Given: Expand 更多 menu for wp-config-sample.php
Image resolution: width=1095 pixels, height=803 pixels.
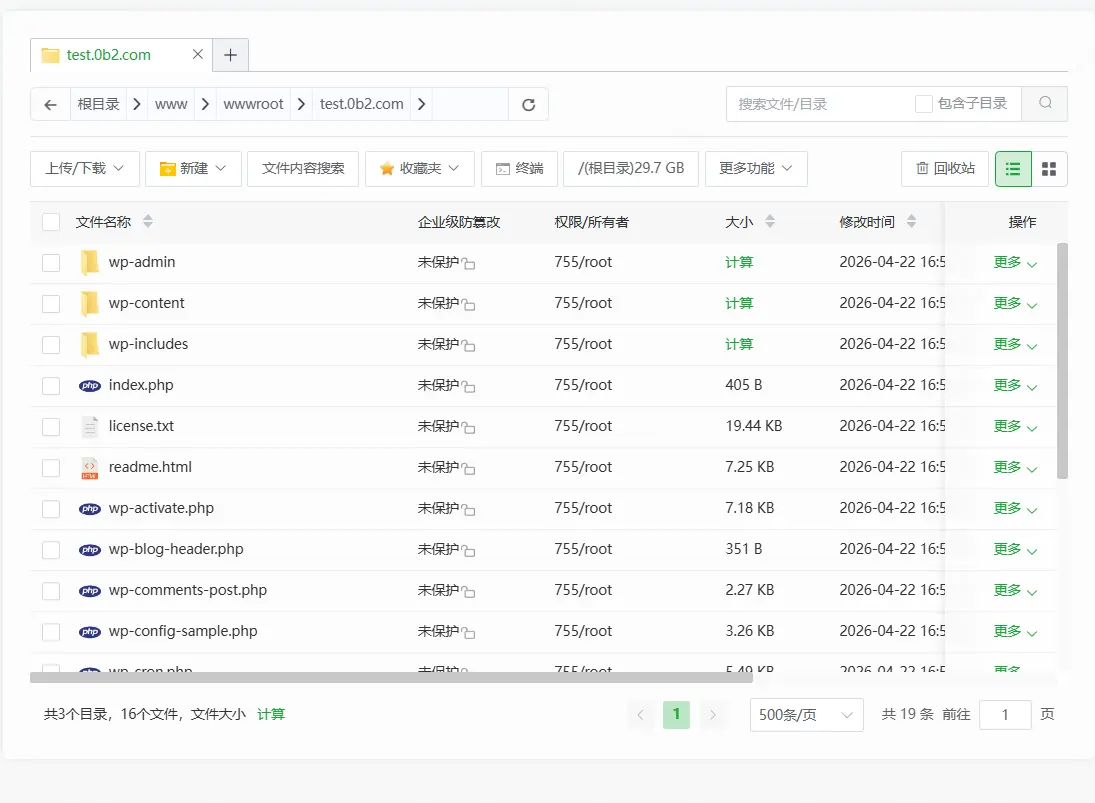Looking at the screenshot, I should [1015, 632].
